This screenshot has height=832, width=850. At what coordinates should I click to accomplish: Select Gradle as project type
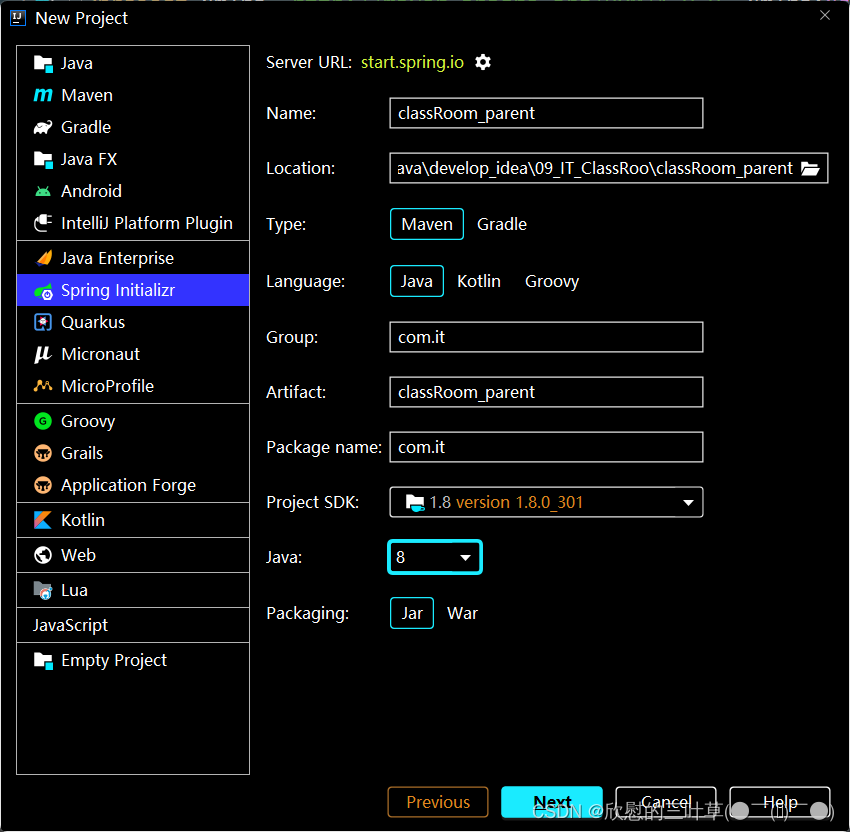(x=501, y=224)
